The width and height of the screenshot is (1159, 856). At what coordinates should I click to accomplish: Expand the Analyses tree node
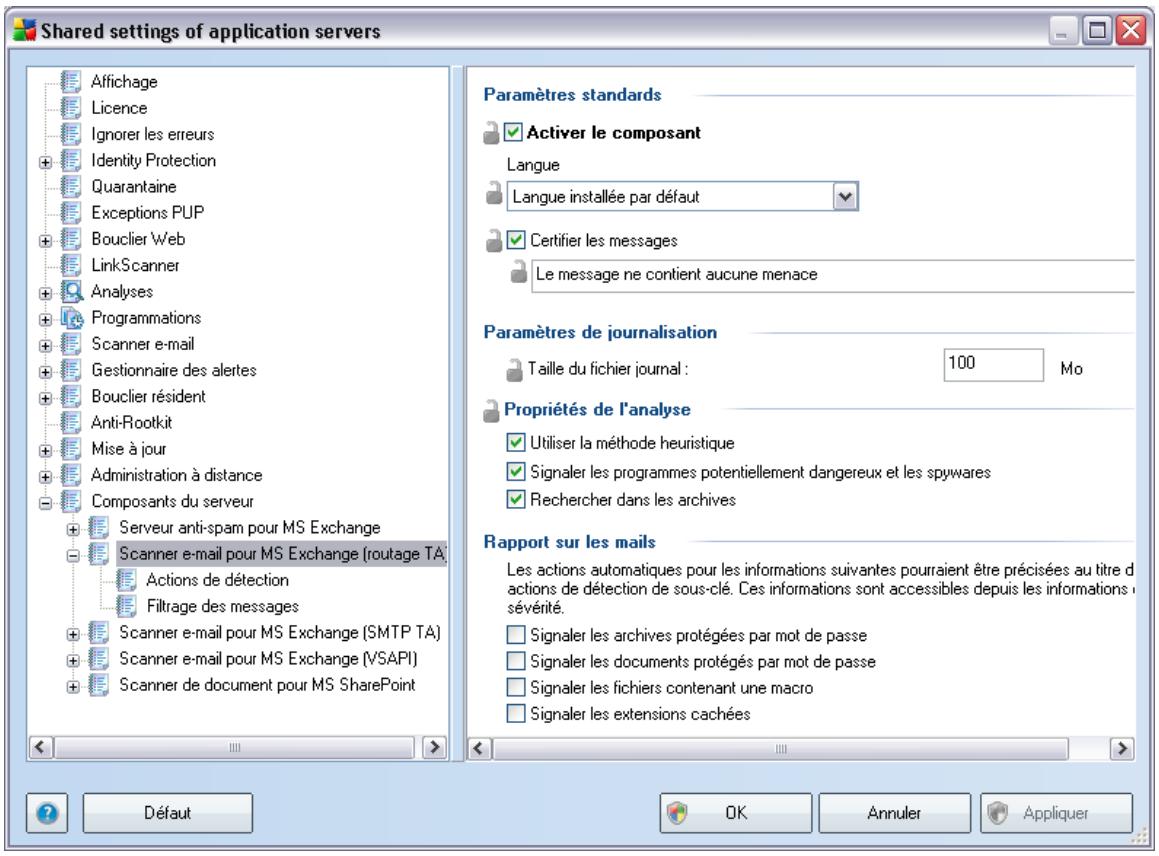tap(46, 293)
